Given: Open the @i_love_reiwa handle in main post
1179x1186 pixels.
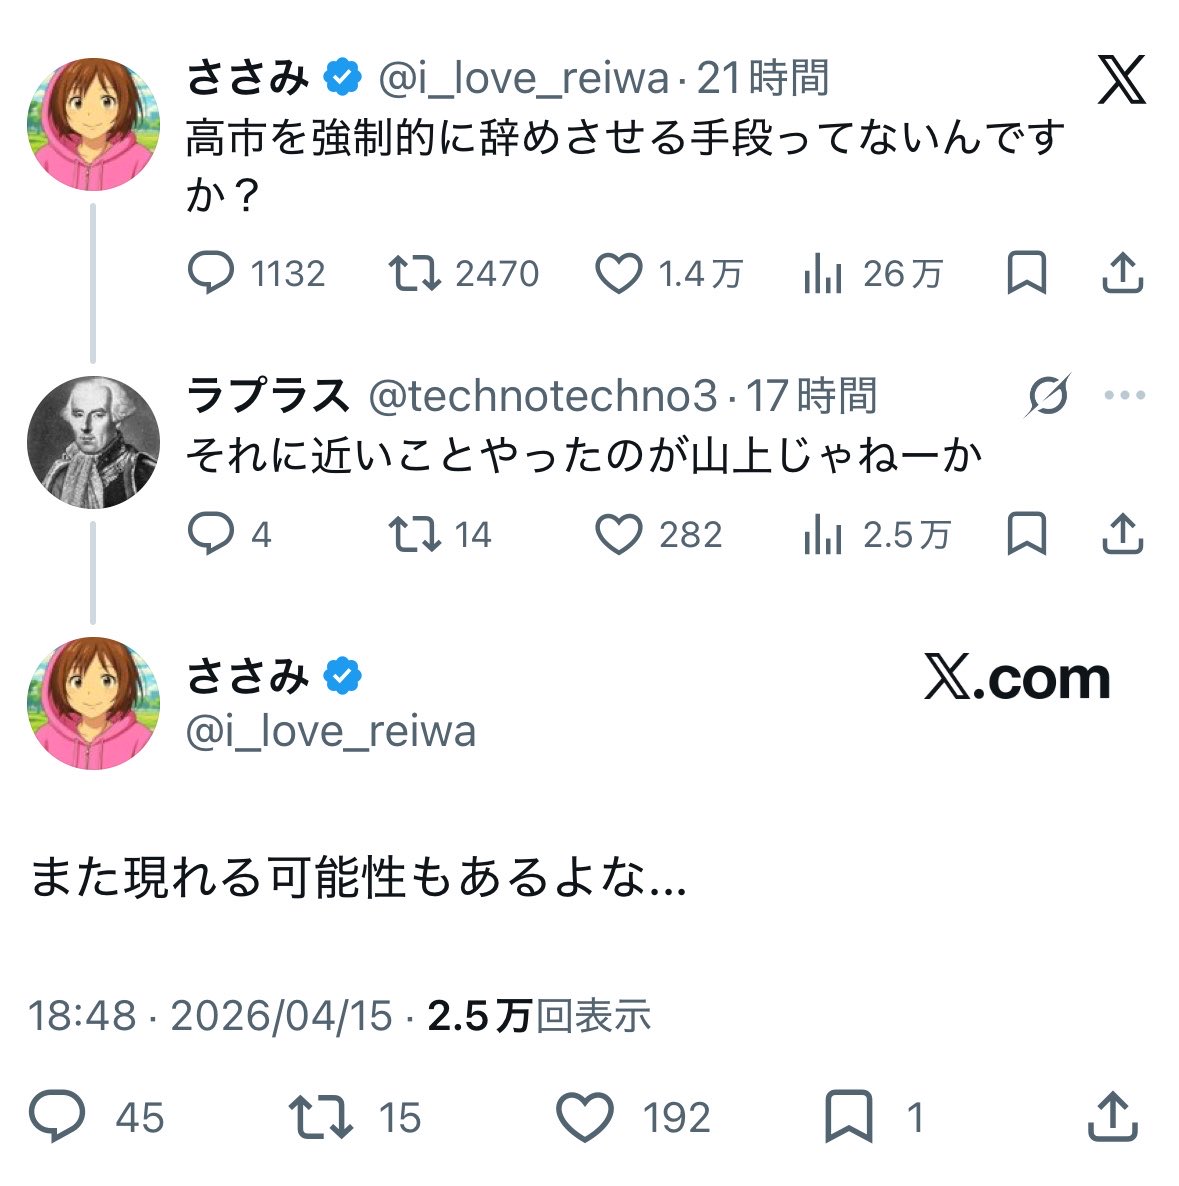Looking at the screenshot, I should point(331,732).
